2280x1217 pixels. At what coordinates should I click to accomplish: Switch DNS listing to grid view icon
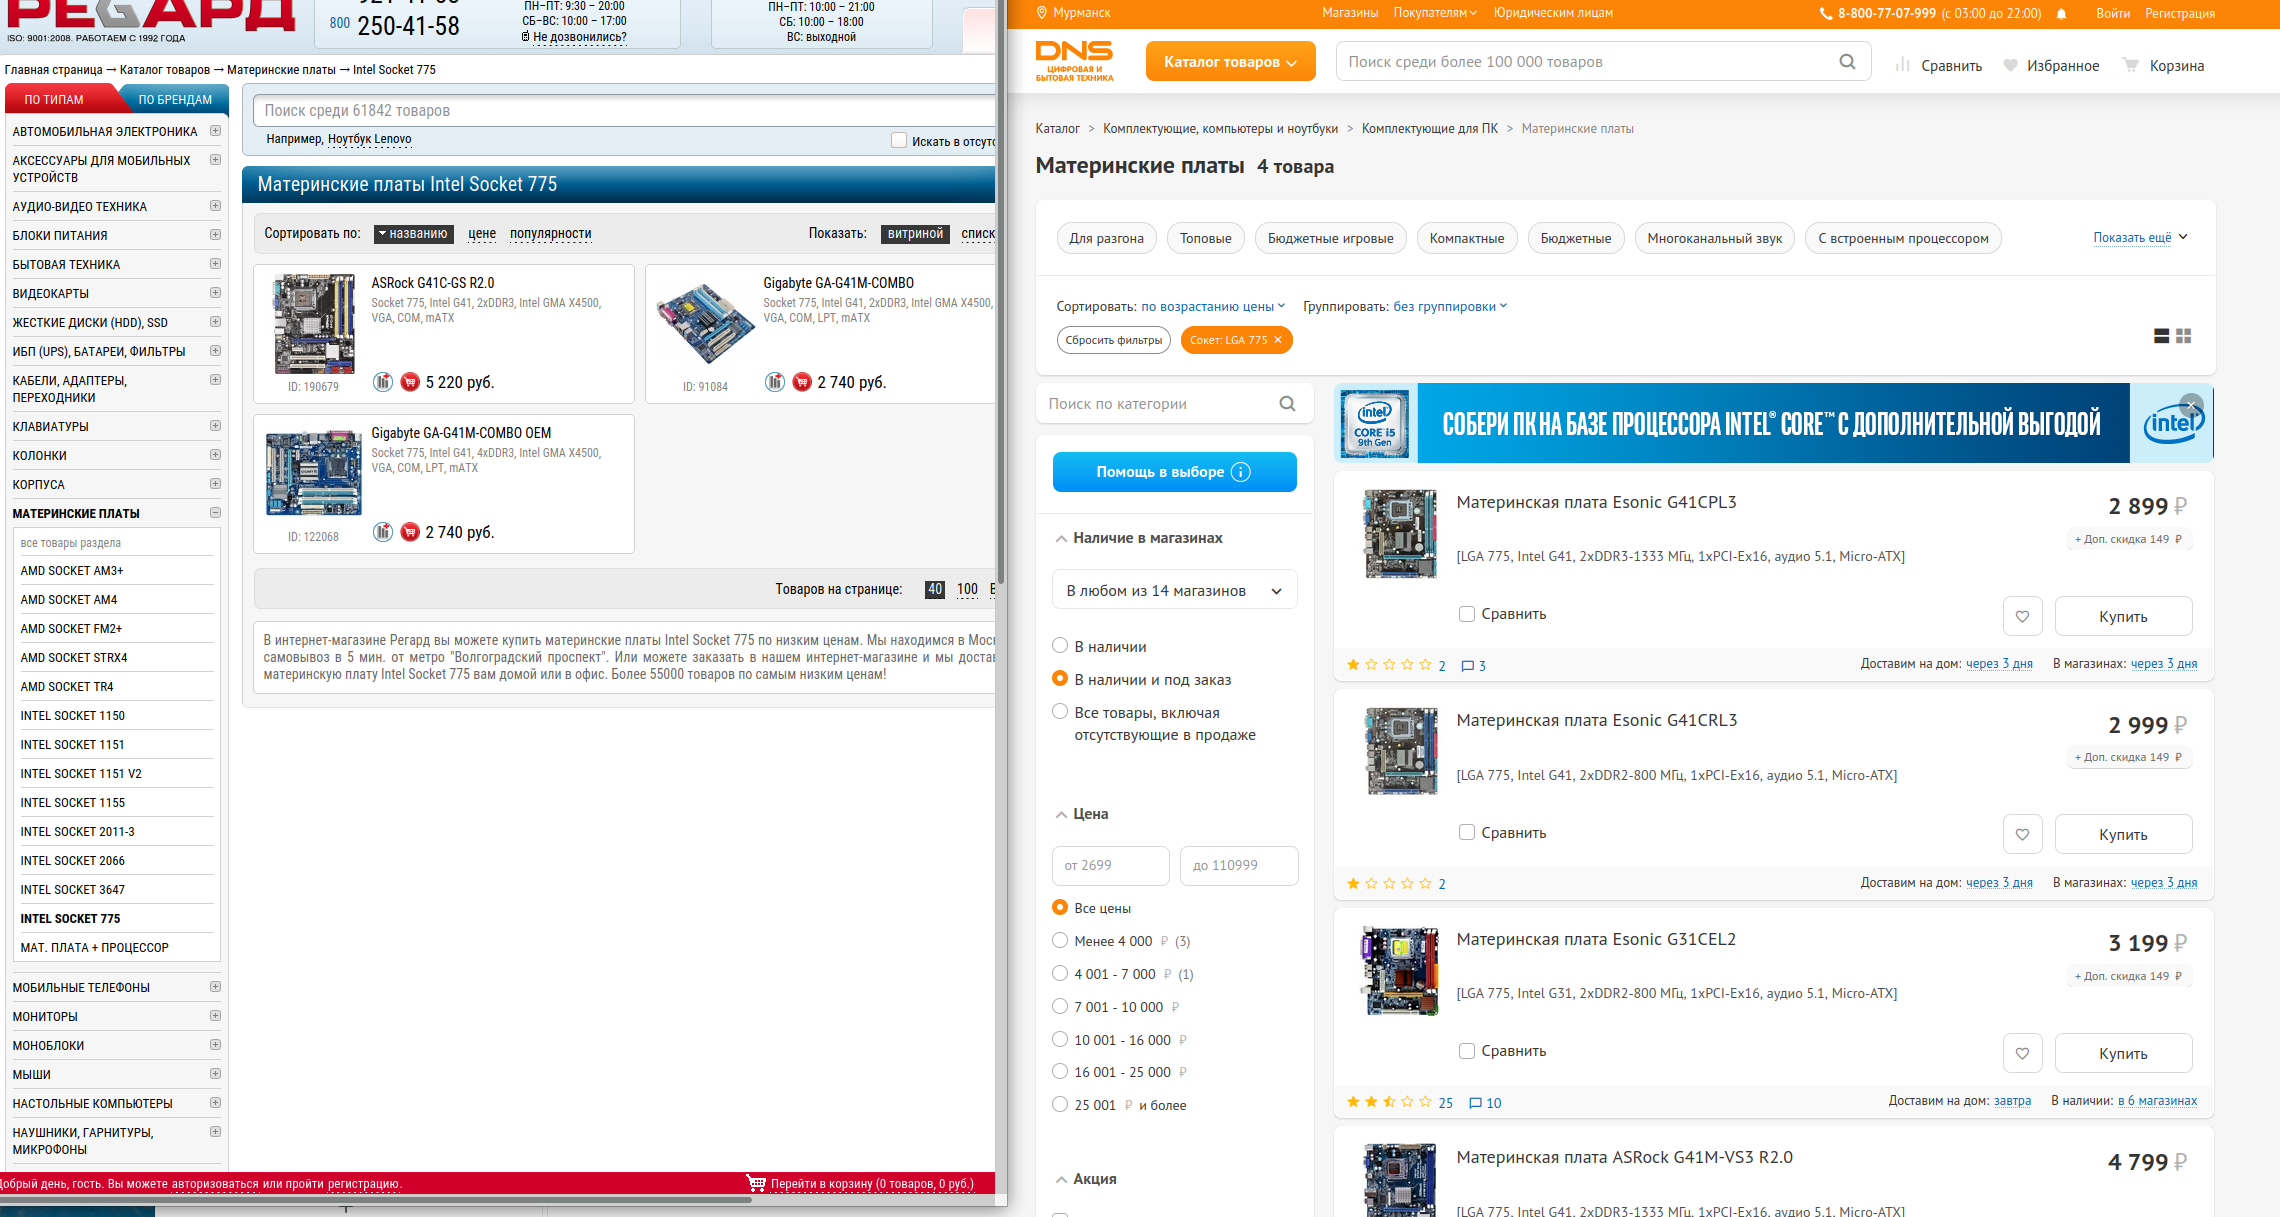(x=2183, y=336)
